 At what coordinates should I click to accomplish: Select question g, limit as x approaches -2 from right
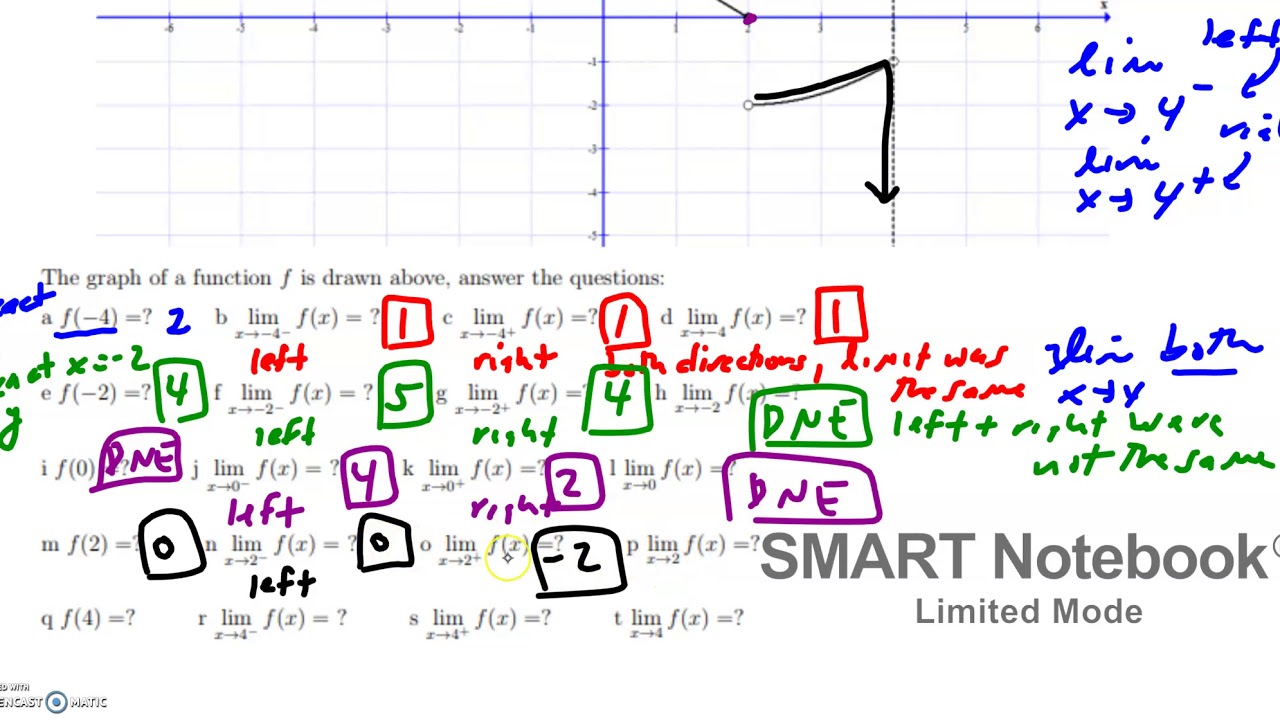coord(512,397)
